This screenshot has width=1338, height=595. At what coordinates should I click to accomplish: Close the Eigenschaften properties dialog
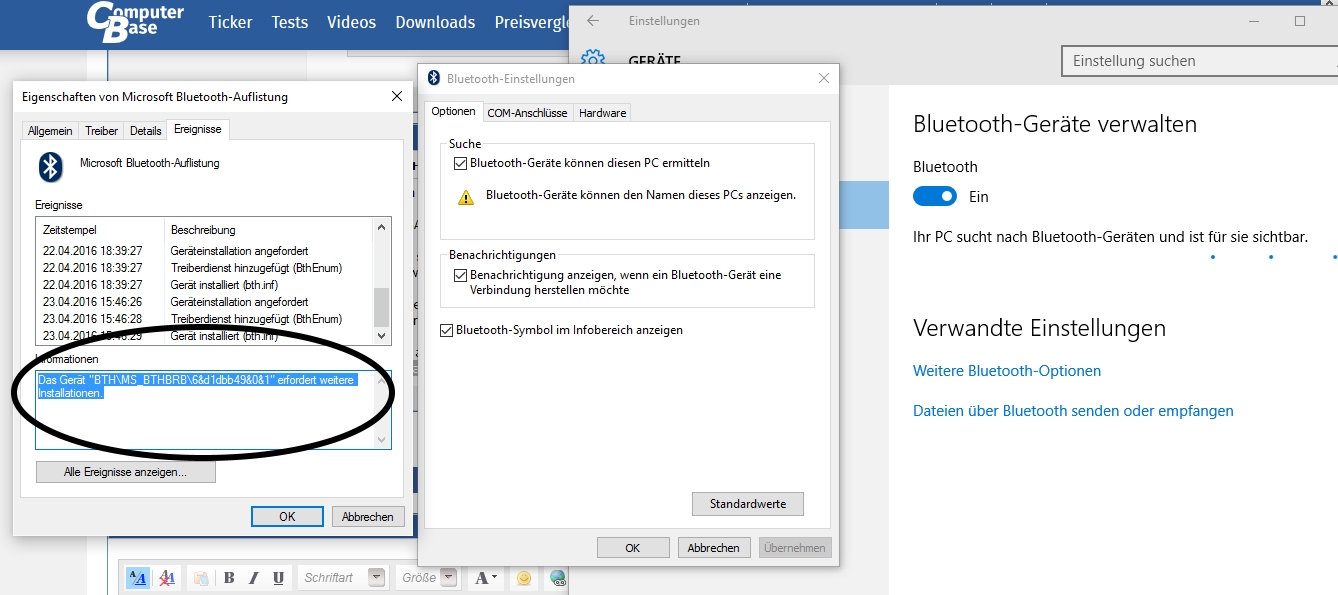(x=397, y=96)
